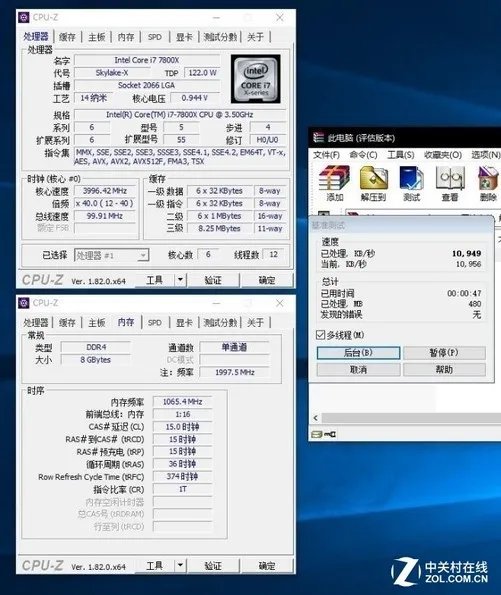The height and width of the screenshot is (595, 501).
Task: Click the horizontal scrollbar left arrow in WinRAR
Action: pos(316,418)
